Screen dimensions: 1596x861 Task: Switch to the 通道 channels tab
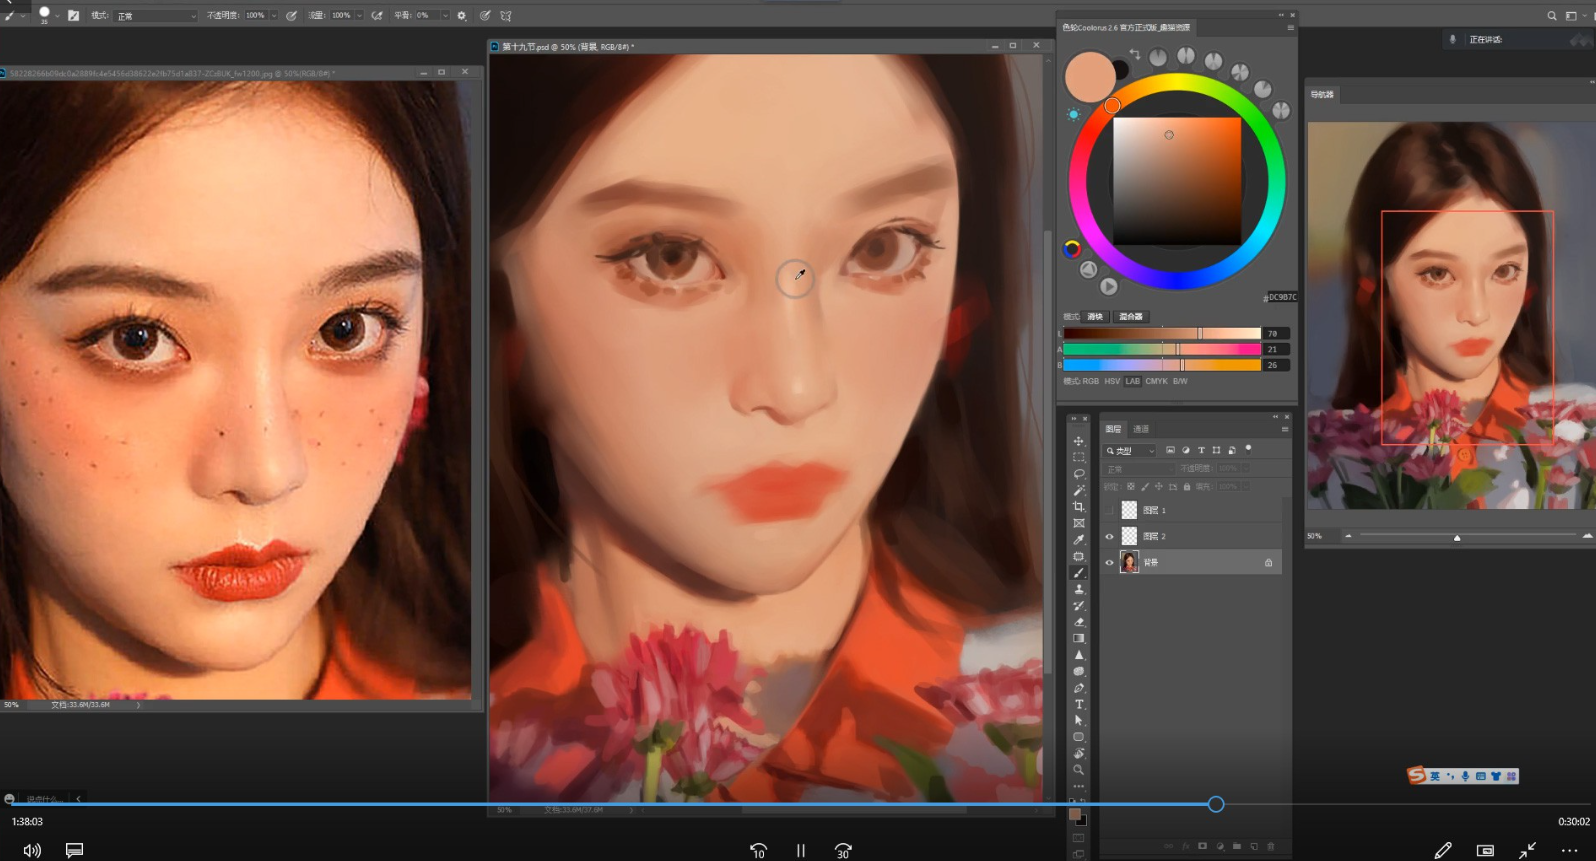pyautogui.click(x=1141, y=429)
